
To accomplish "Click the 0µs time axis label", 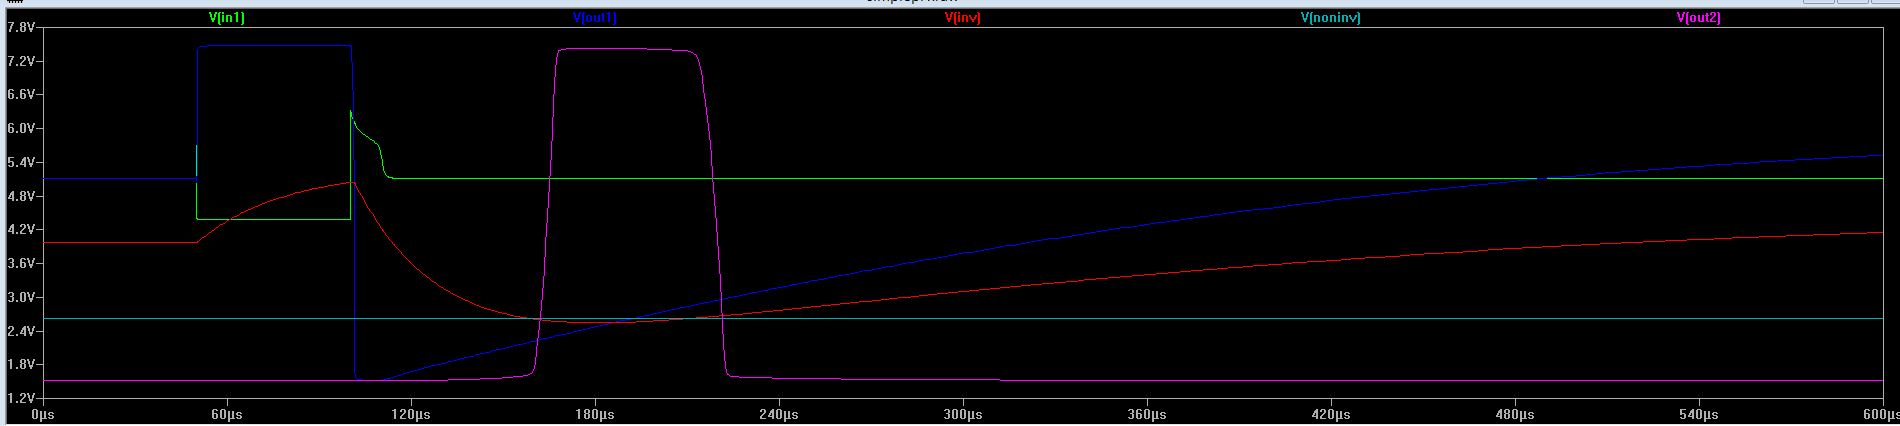I will click(x=43, y=414).
